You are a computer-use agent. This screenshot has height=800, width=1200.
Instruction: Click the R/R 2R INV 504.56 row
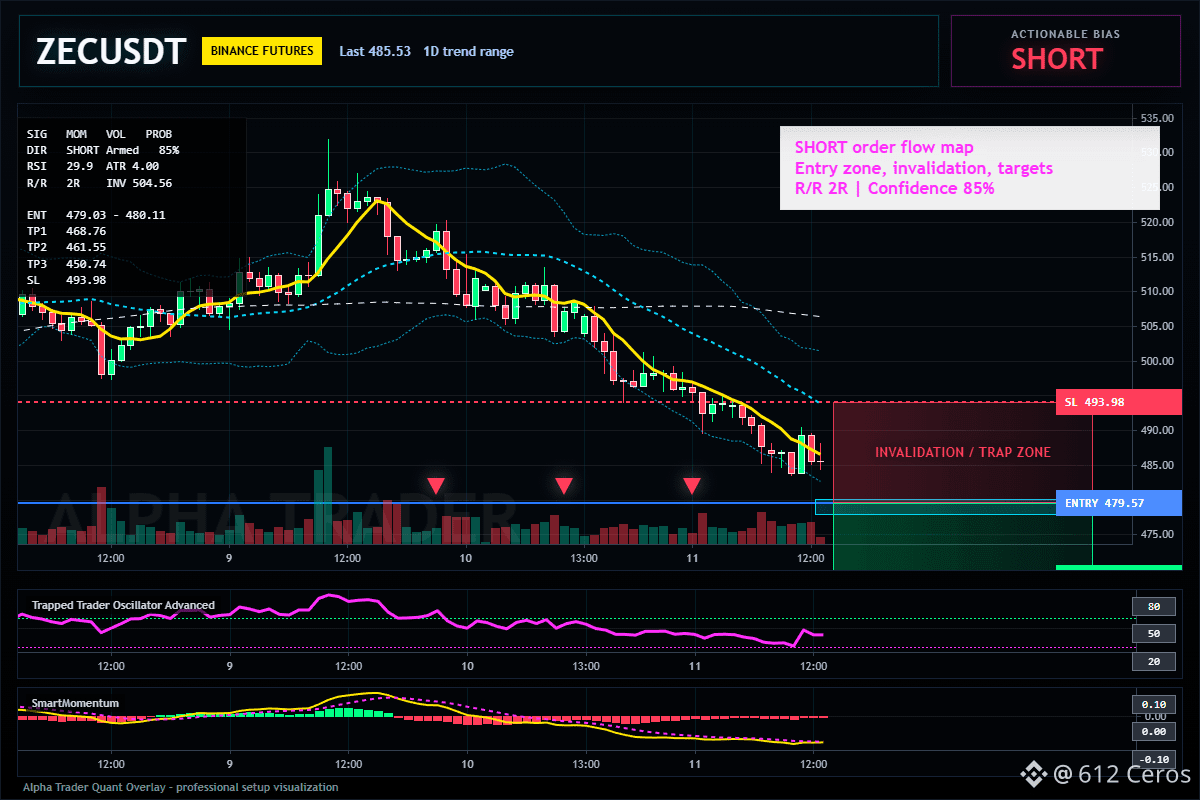[x=99, y=183]
